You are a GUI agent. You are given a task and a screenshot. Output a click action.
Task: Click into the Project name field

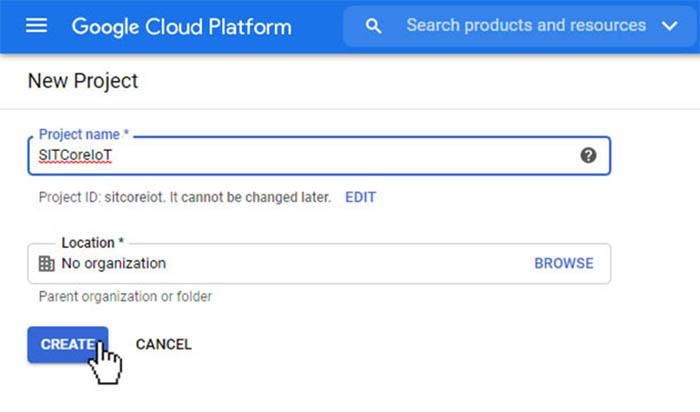(319, 155)
